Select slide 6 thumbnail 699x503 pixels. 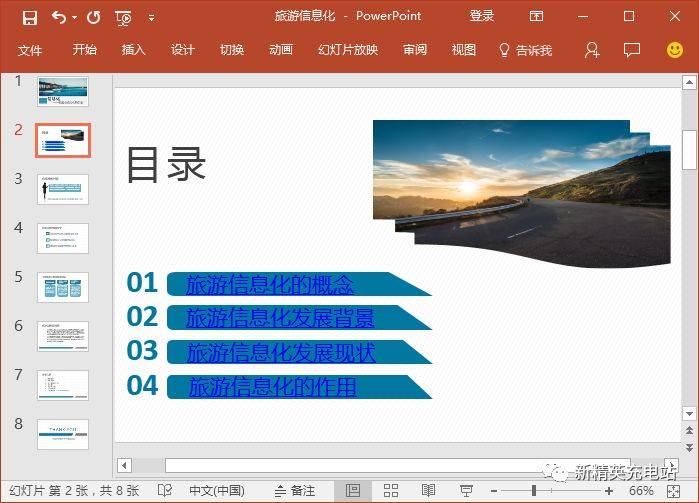[x=63, y=336]
